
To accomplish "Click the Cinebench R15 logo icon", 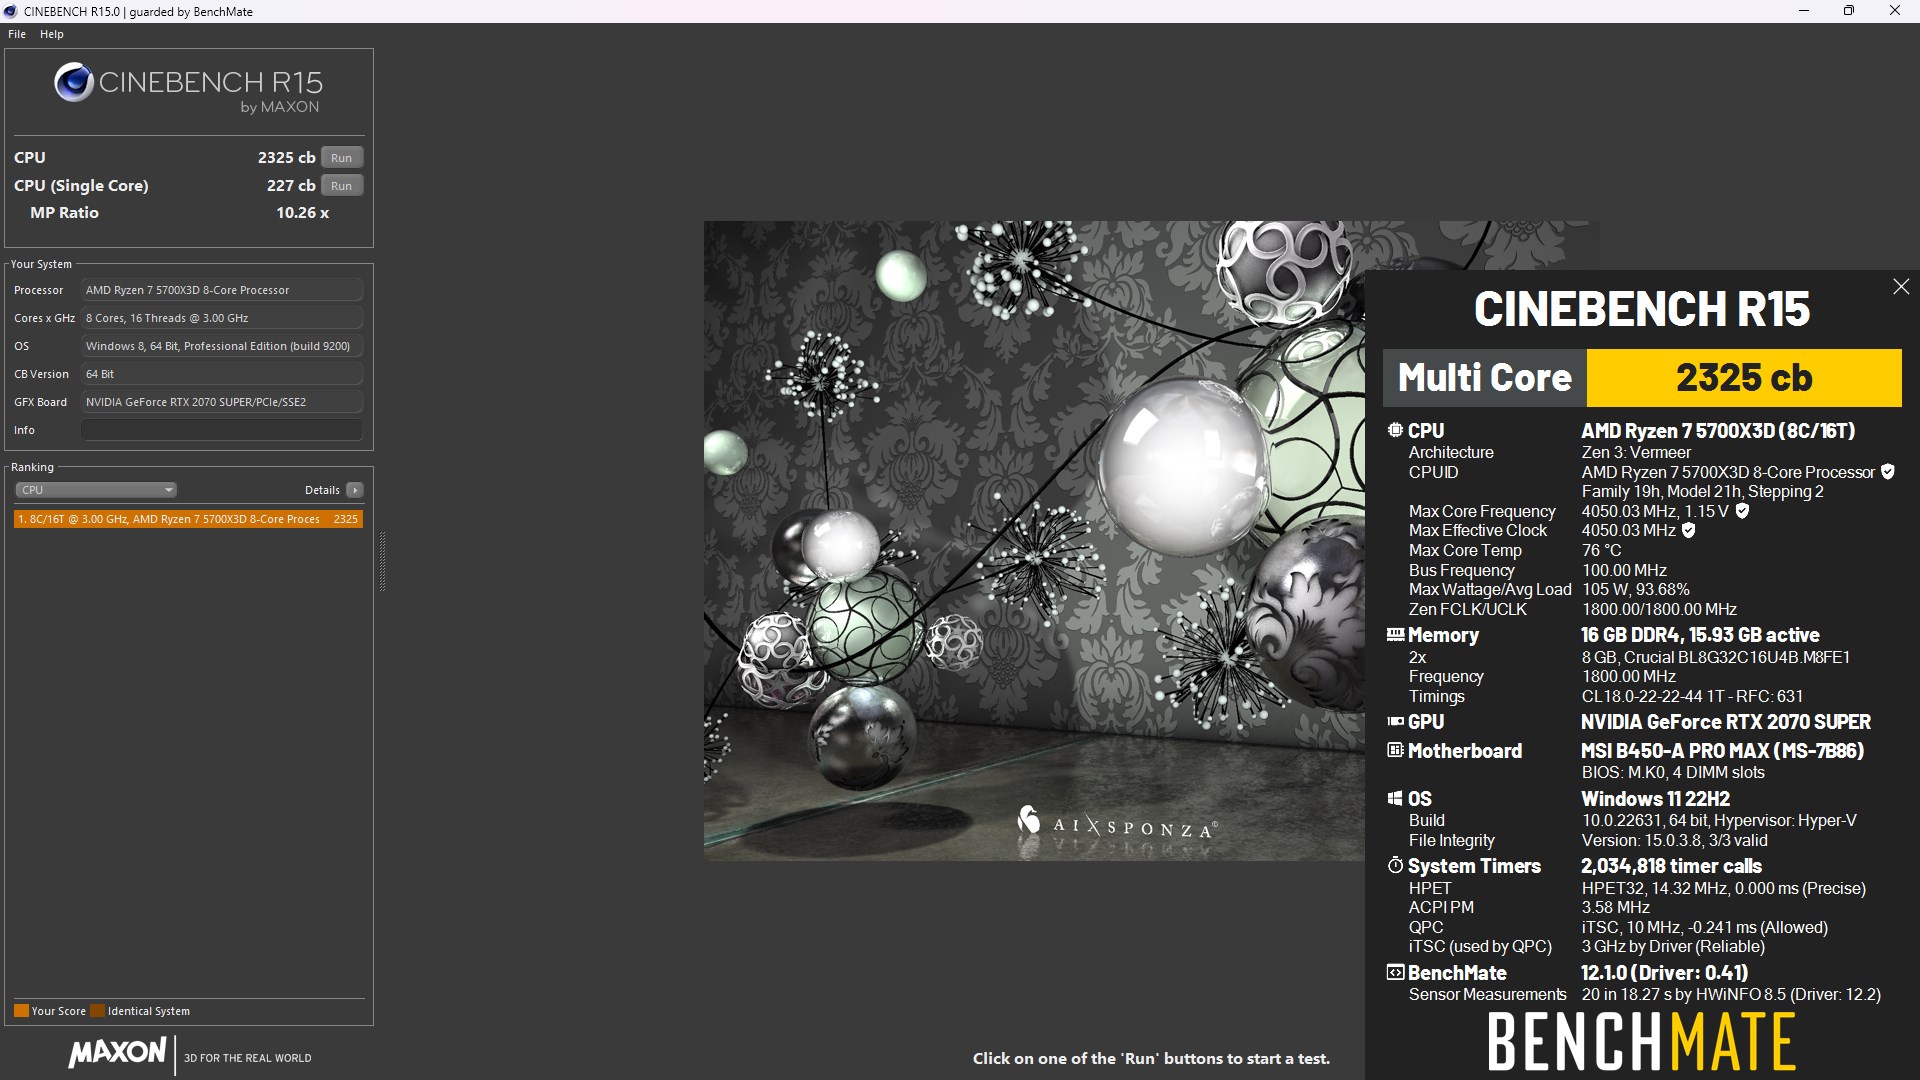I will tap(74, 83).
